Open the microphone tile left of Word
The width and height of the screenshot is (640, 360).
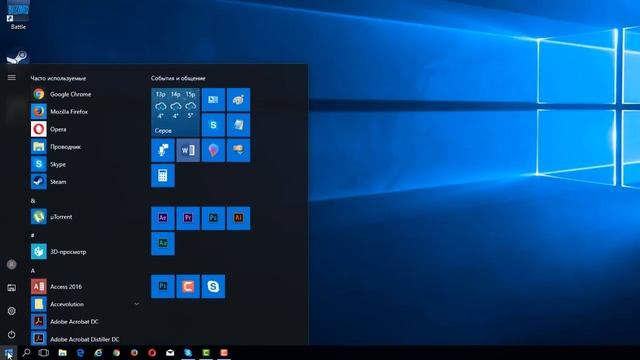point(163,150)
